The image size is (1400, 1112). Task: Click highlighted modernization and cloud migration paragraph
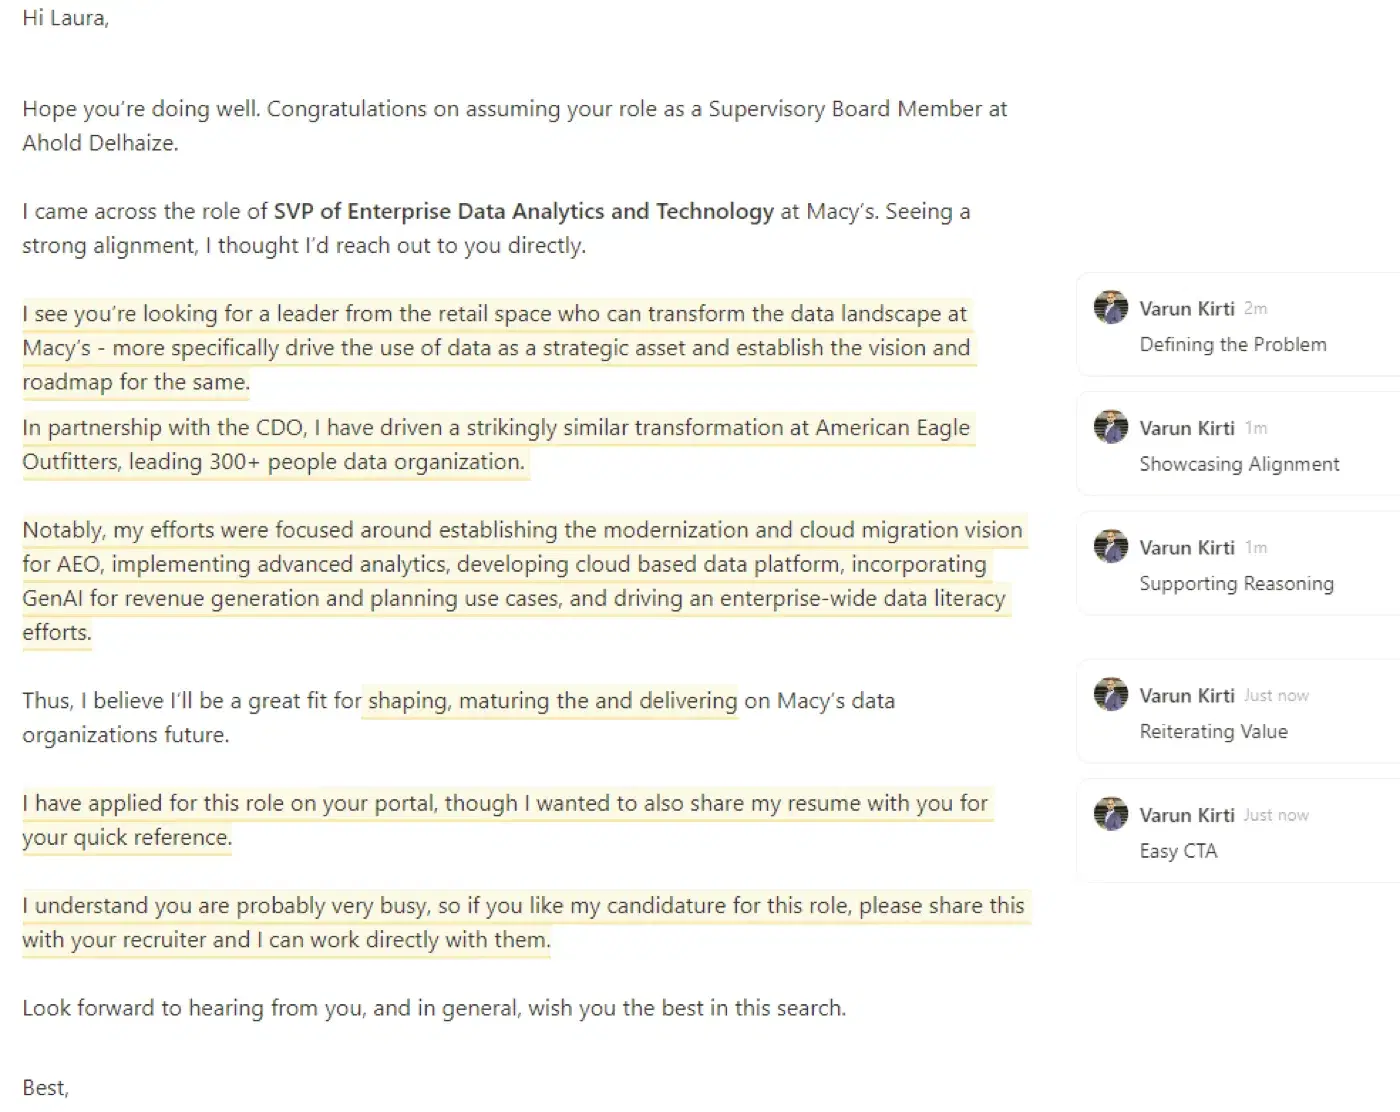pyautogui.click(x=524, y=581)
